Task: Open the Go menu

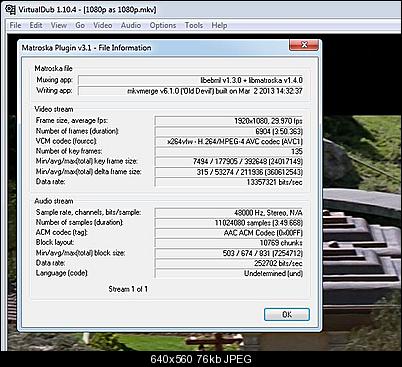Action: (x=80, y=25)
